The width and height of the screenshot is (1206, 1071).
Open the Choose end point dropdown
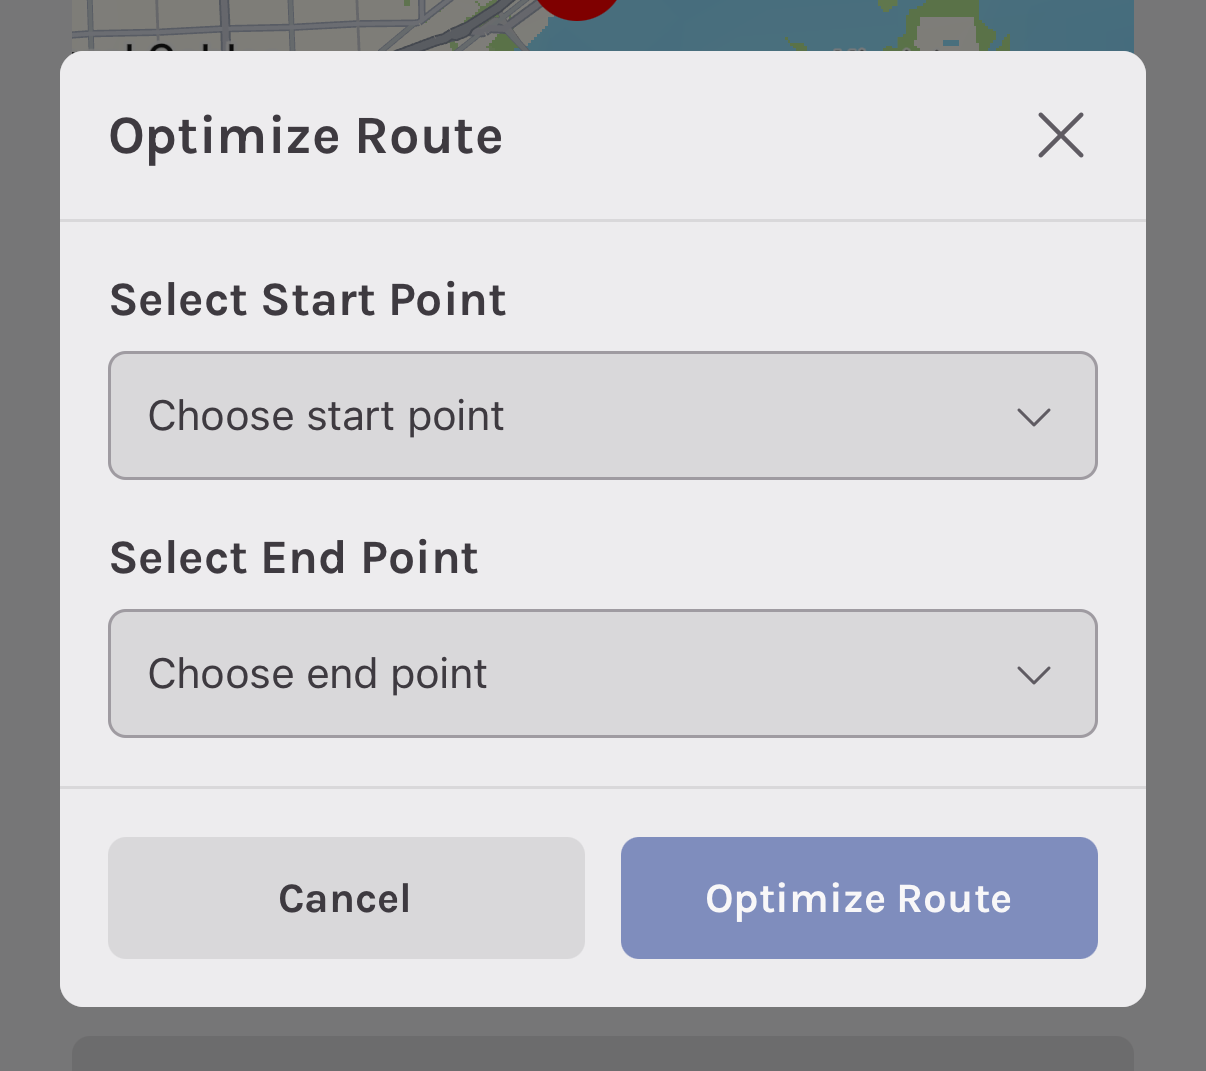click(x=603, y=673)
